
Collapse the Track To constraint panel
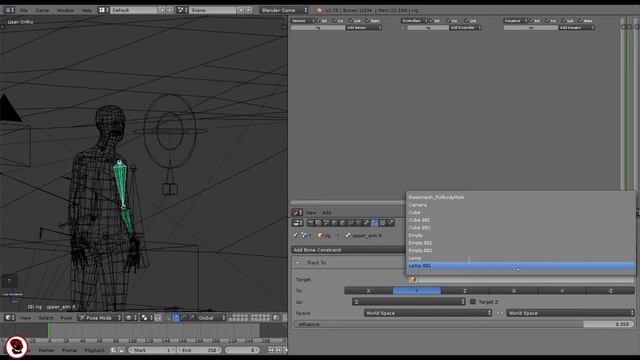[298, 262]
